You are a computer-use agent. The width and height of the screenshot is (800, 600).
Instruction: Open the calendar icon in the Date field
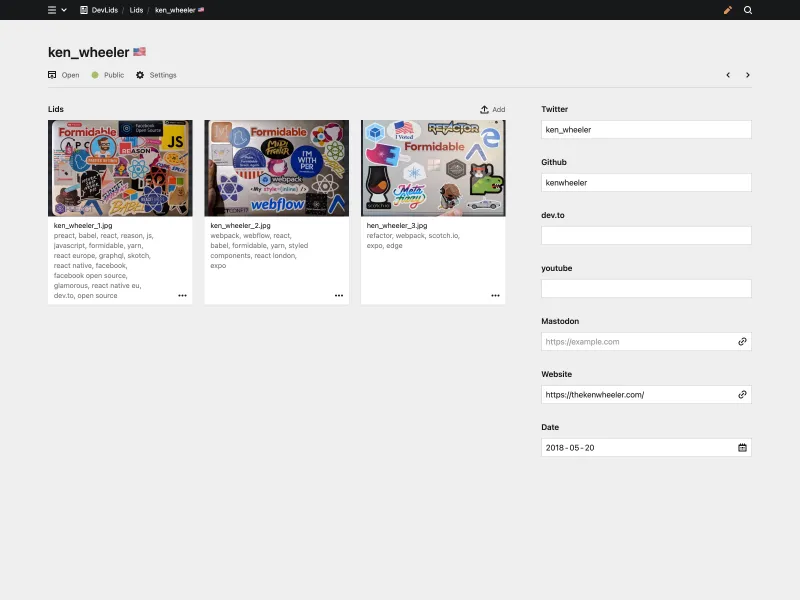tap(742, 447)
